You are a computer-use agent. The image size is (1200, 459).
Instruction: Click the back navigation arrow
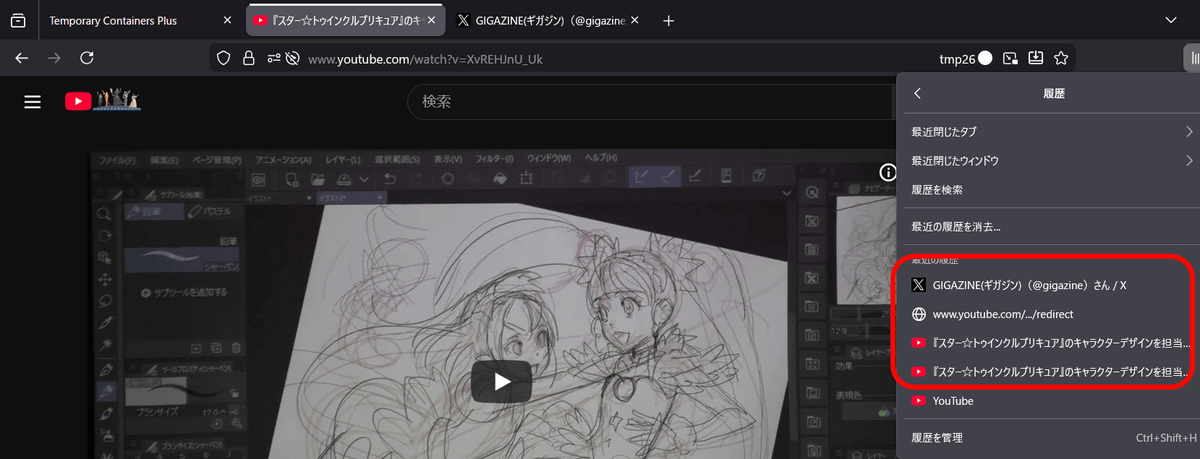tap(21, 58)
